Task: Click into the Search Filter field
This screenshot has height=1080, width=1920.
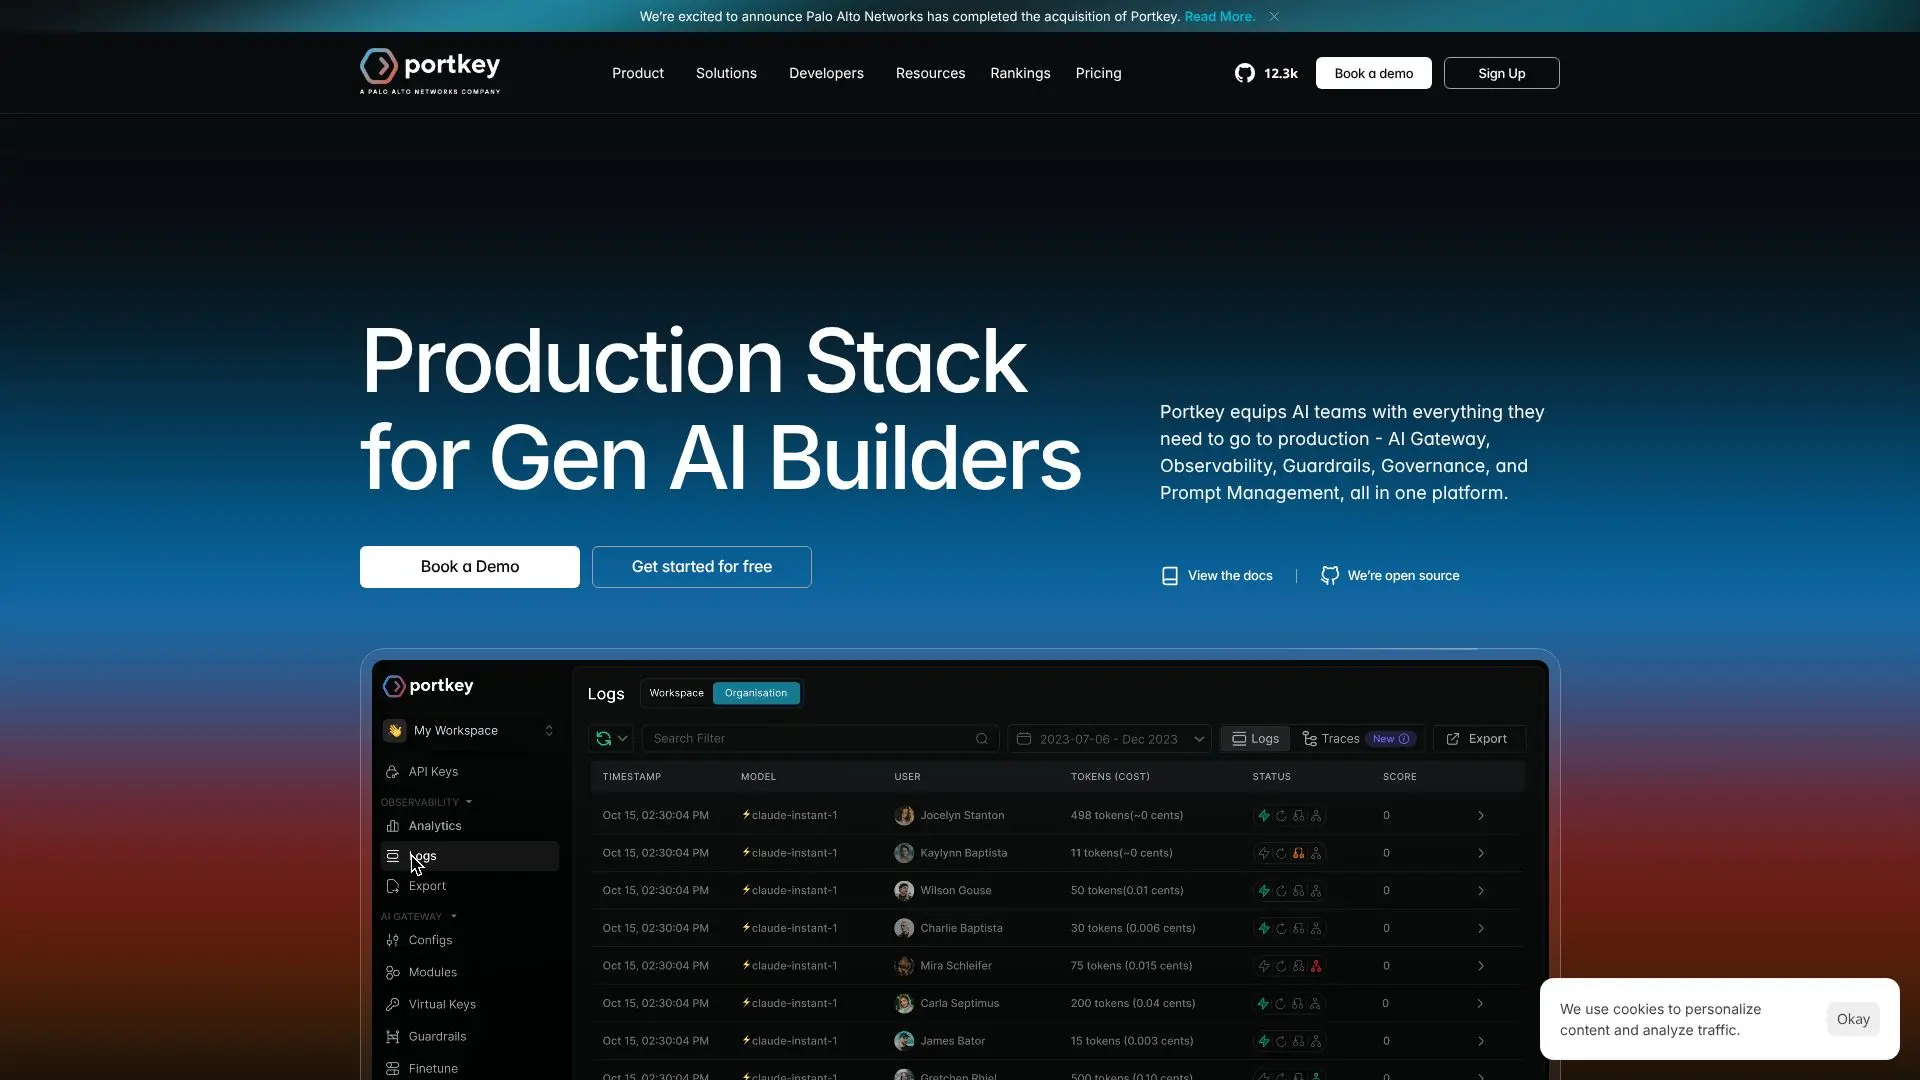Action: (x=820, y=739)
